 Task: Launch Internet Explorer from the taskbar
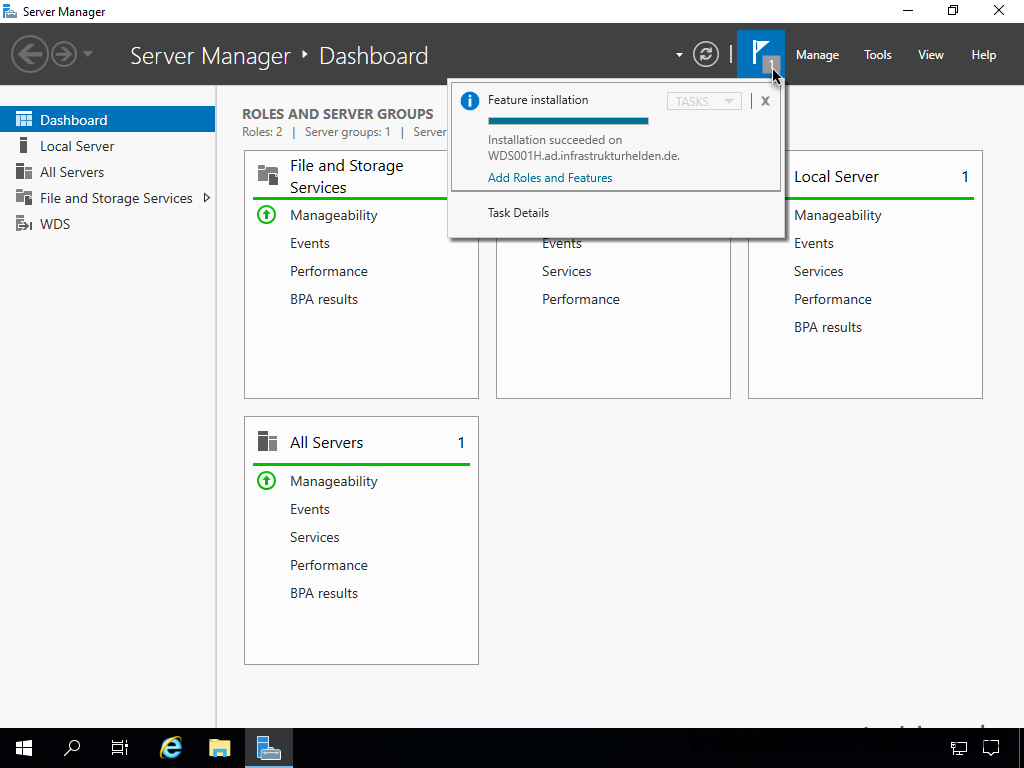170,748
